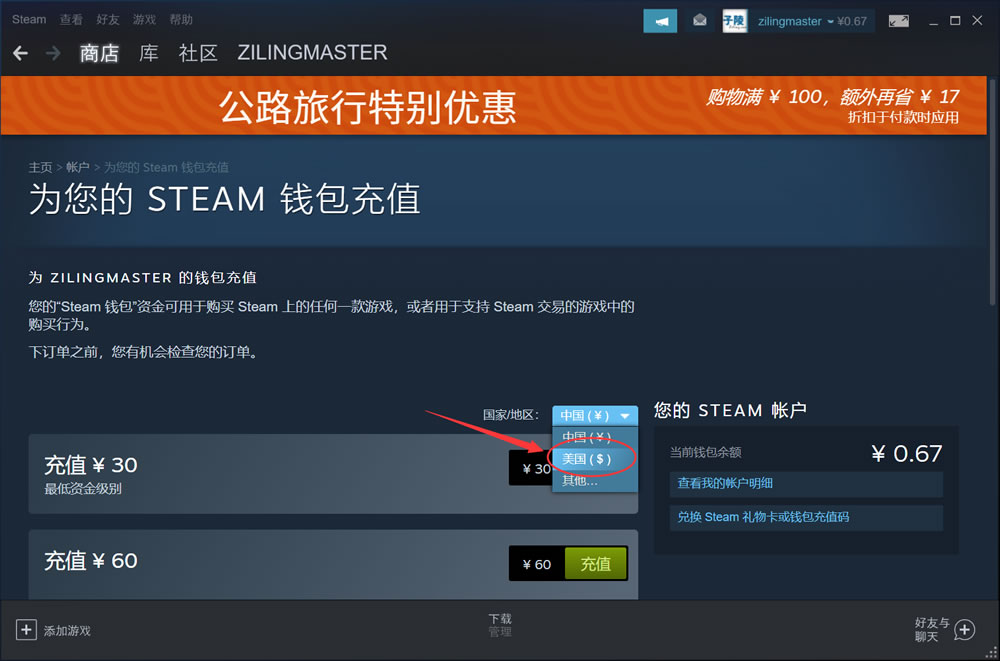Click 添加游戏 label at bottom left
This screenshot has height=661, width=1000.
pos(68,631)
